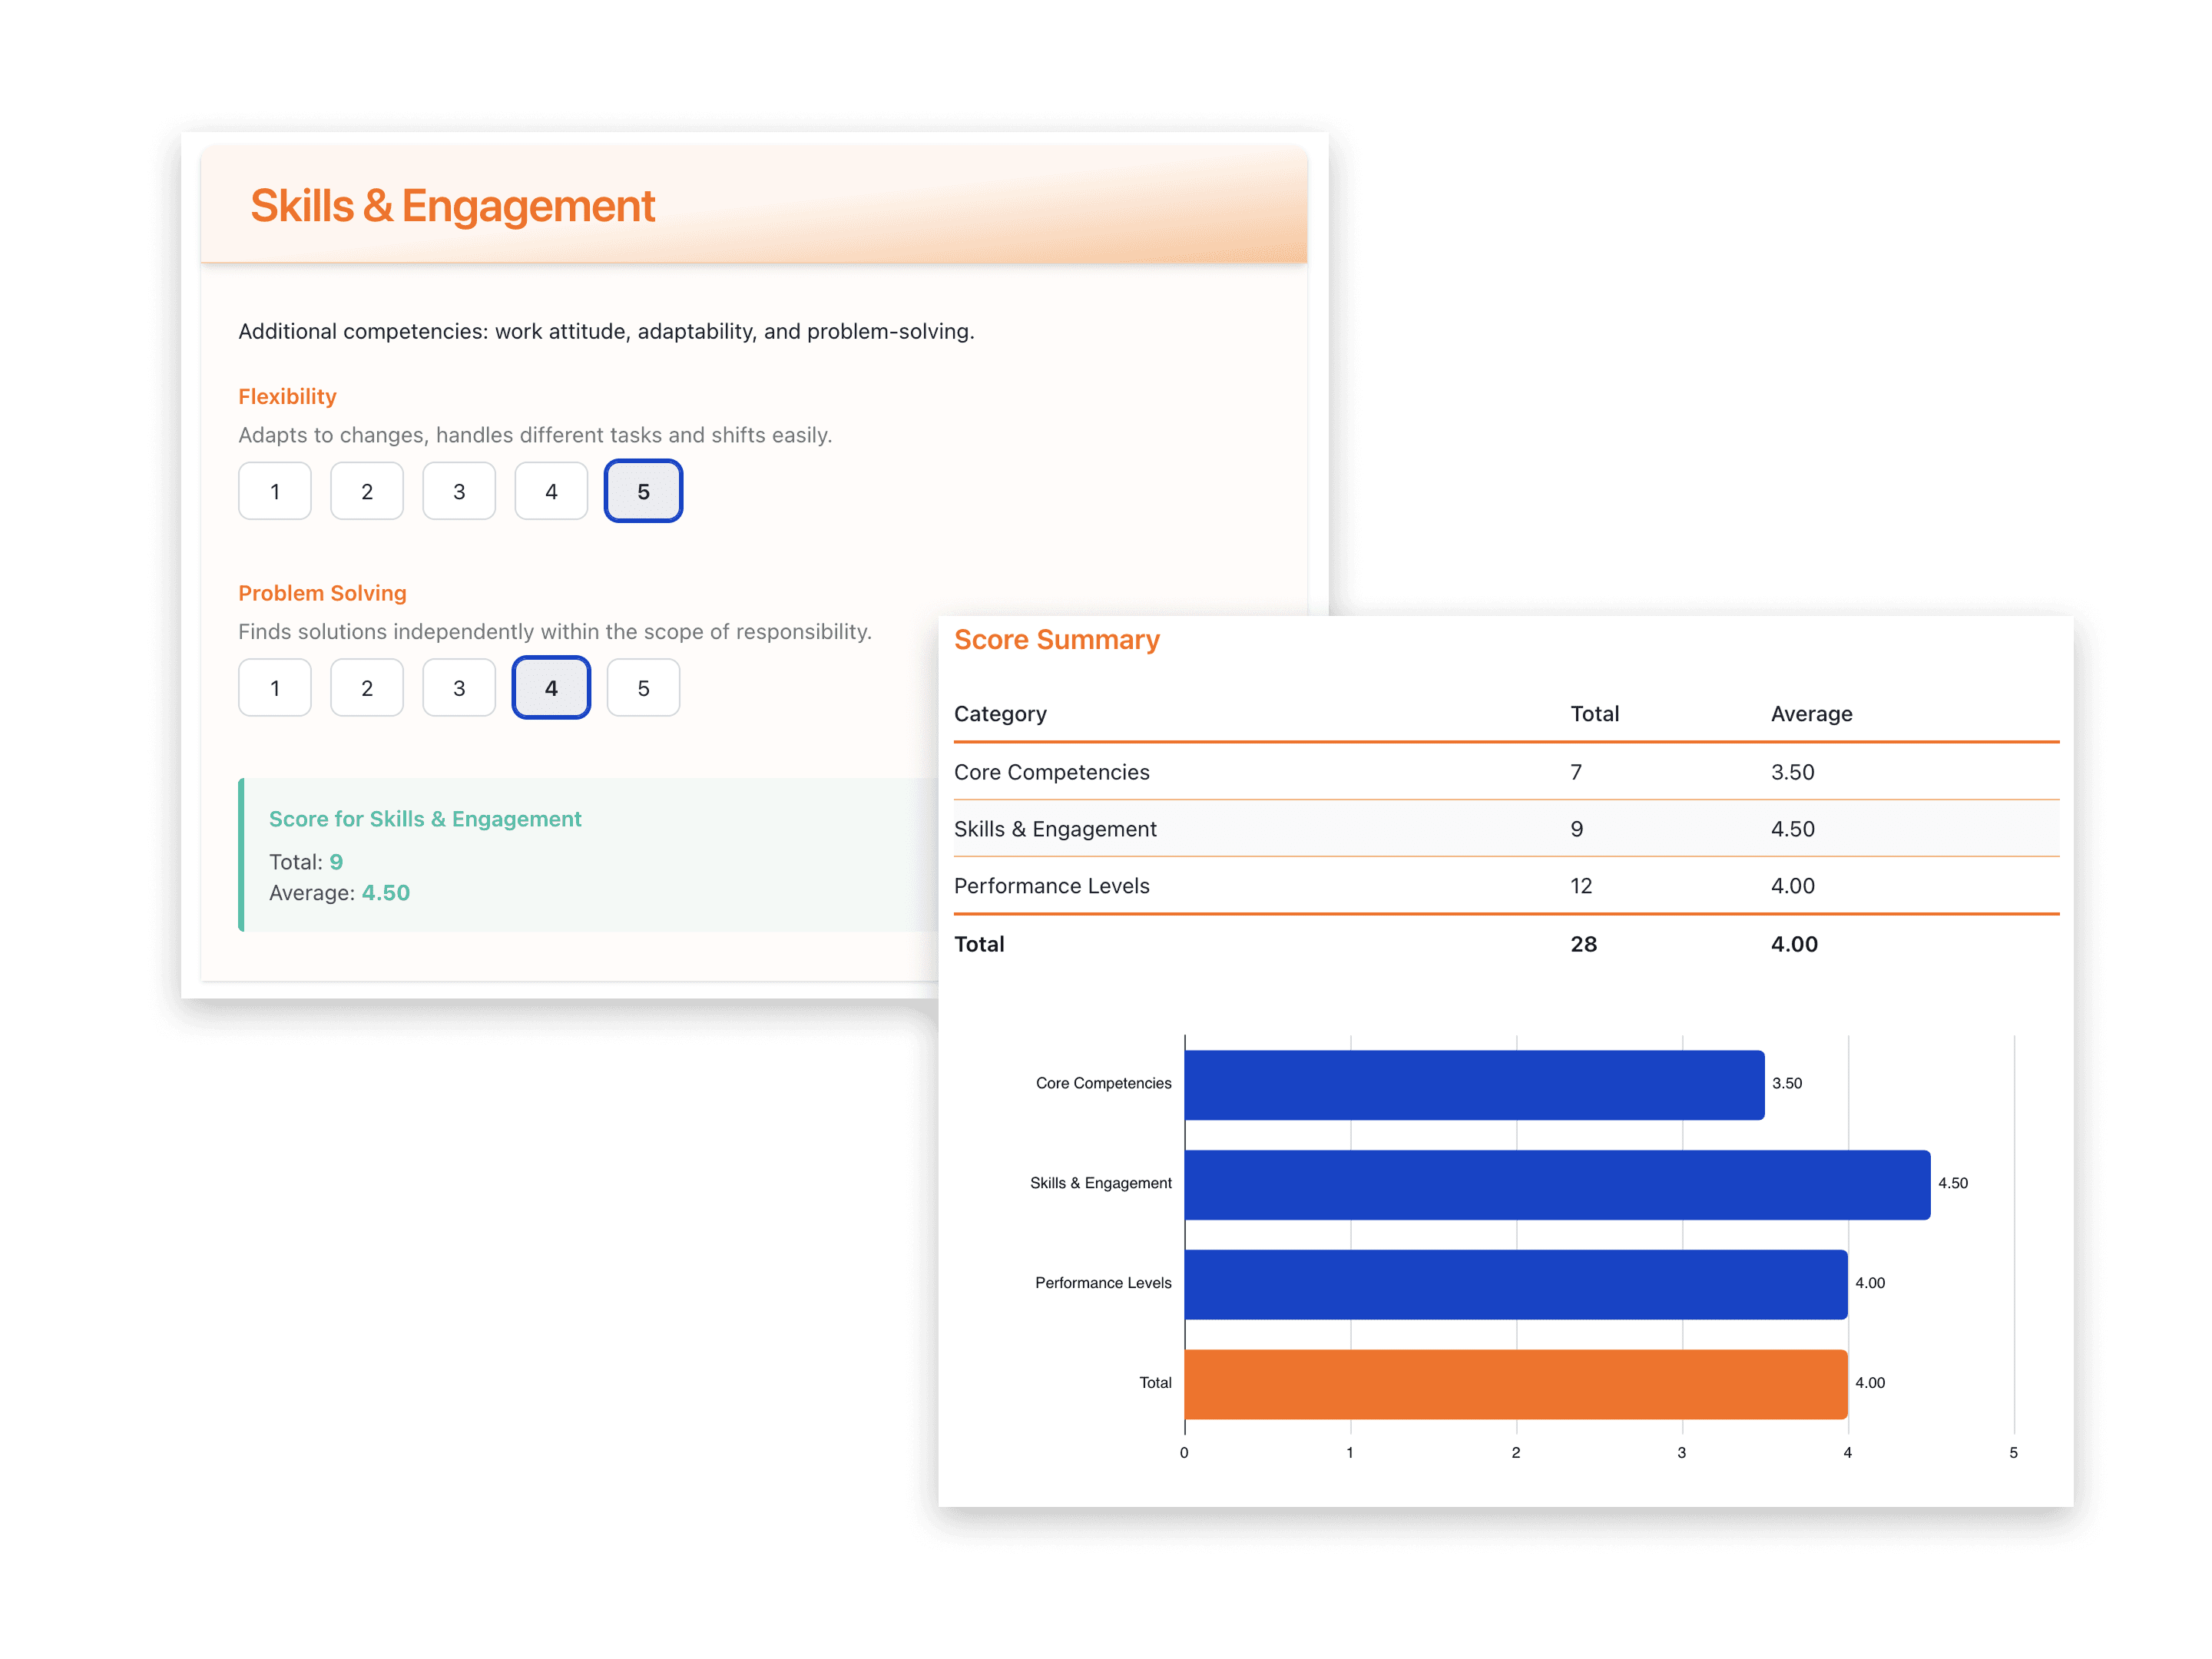Click the Problem Solving section label

[x=322, y=592]
